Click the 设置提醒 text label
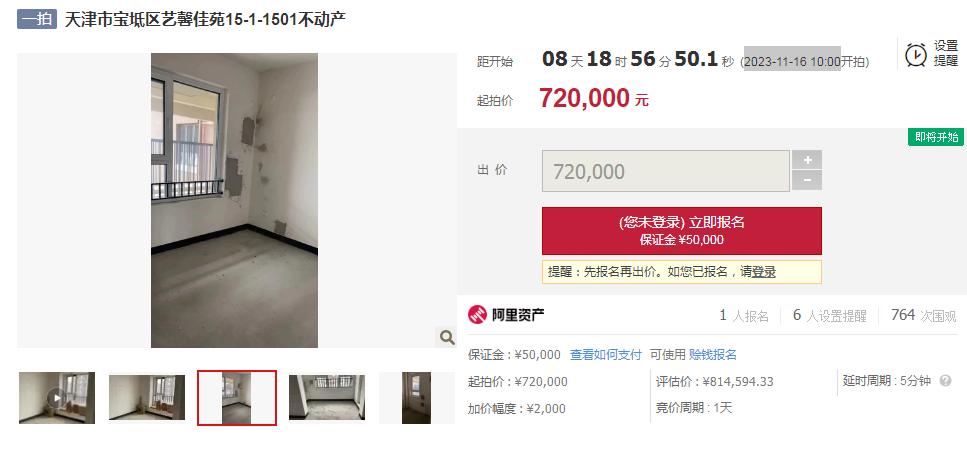Image resolution: width=967 pixels, height=457 pixels. [x=946, y=54]
